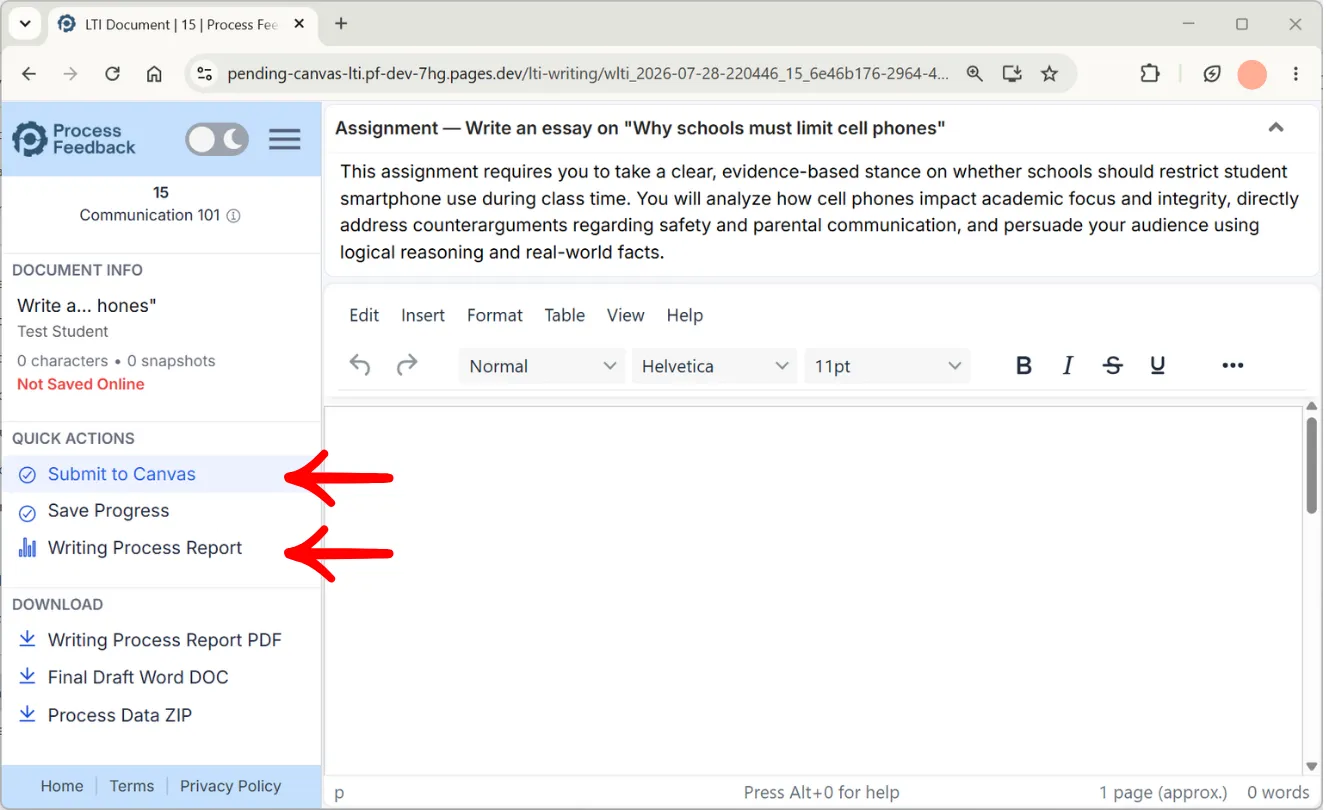Open the Normal paragraph style dropdown
1326x810 pixels.
[x=542, y=366]
